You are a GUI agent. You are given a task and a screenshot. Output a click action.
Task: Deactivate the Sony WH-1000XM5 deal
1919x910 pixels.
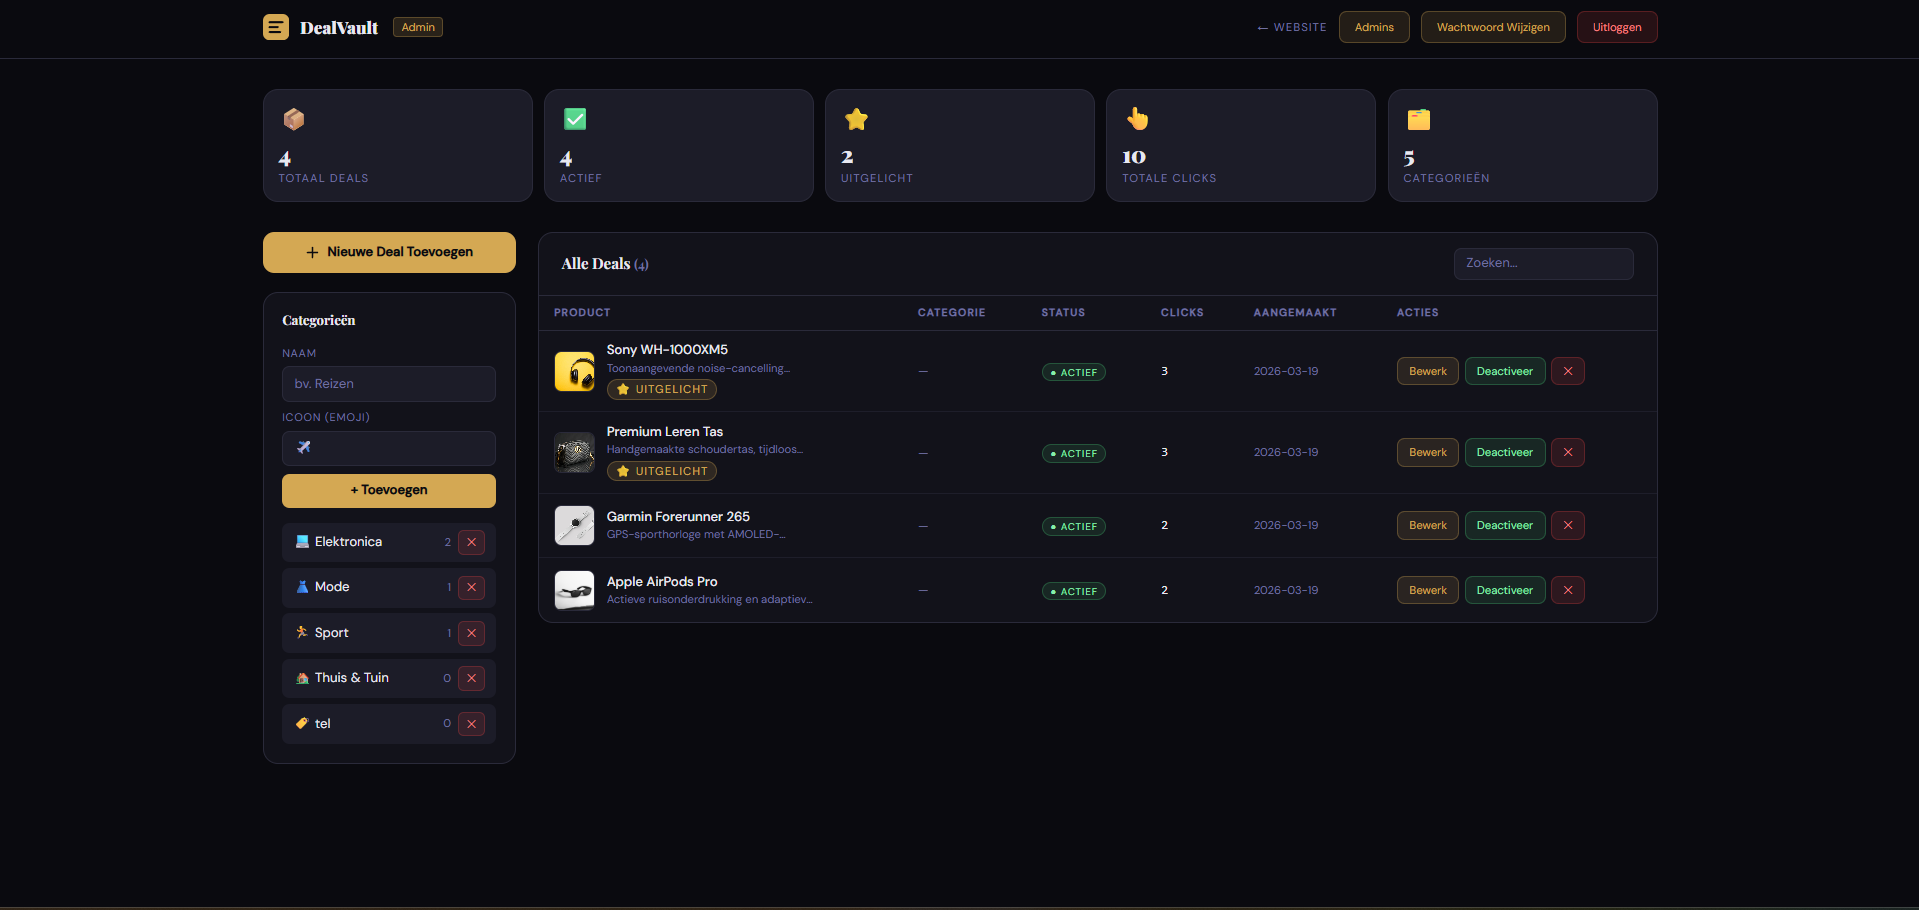tap(1505, 371)
